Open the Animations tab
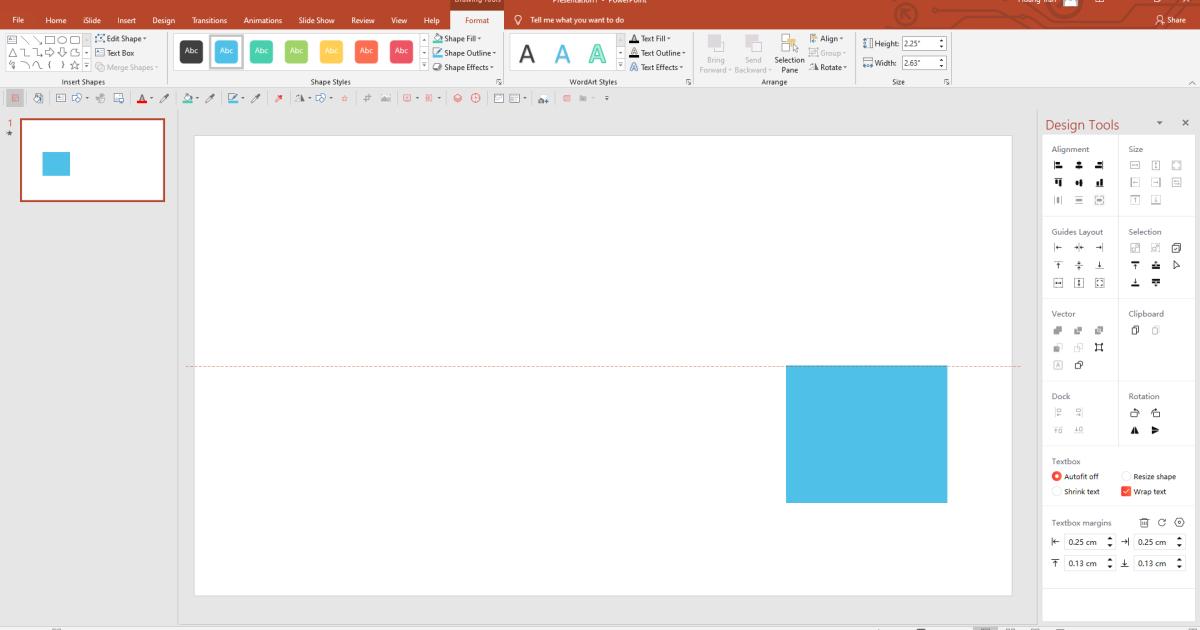The image size is (1200, 630). (262, 20)
